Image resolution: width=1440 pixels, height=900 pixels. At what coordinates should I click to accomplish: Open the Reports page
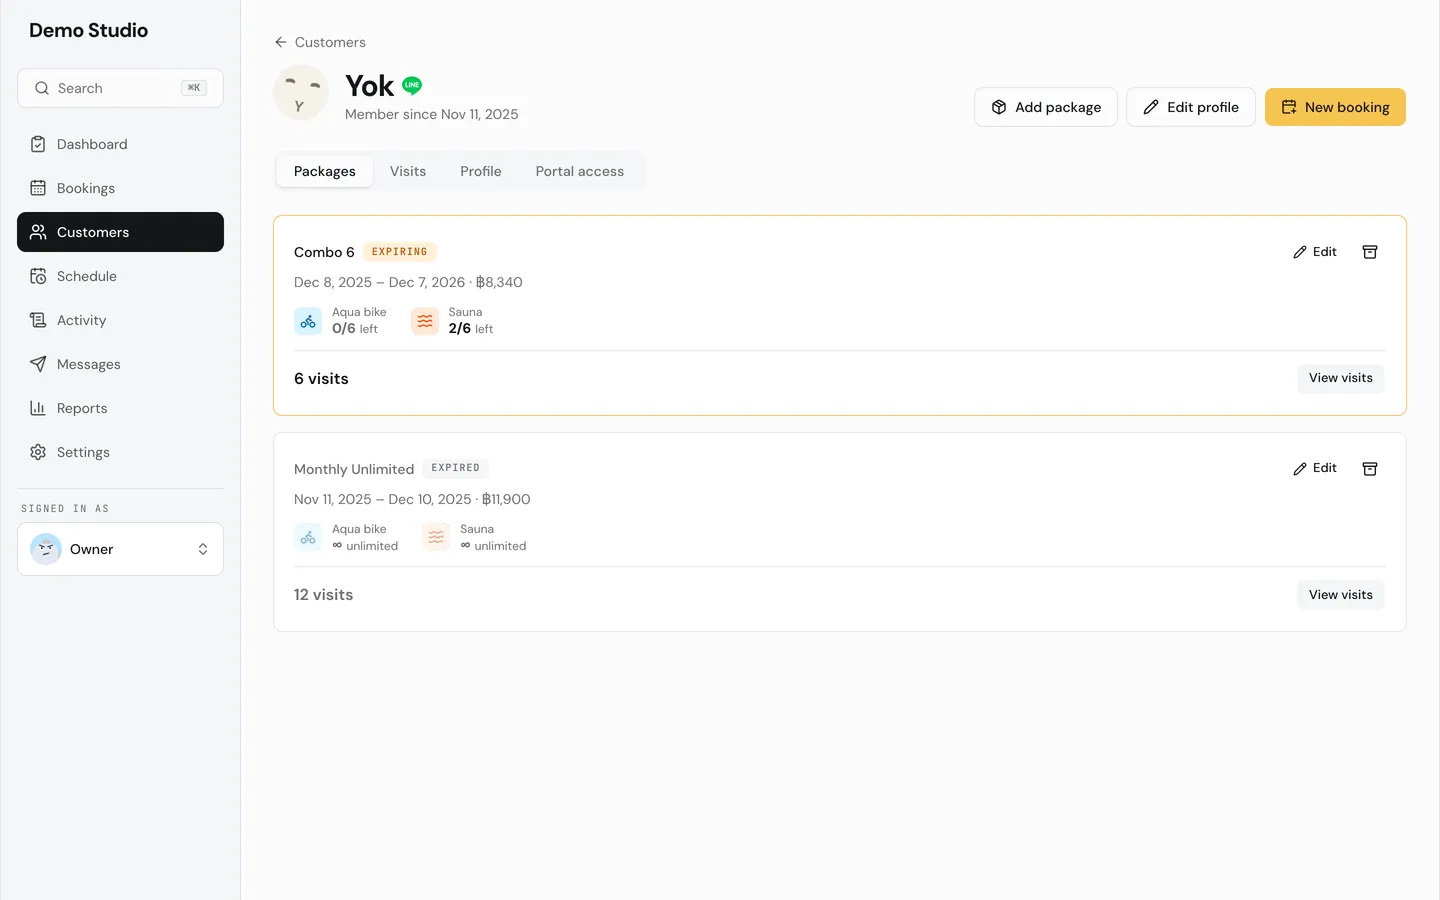[x=120, y=408]
